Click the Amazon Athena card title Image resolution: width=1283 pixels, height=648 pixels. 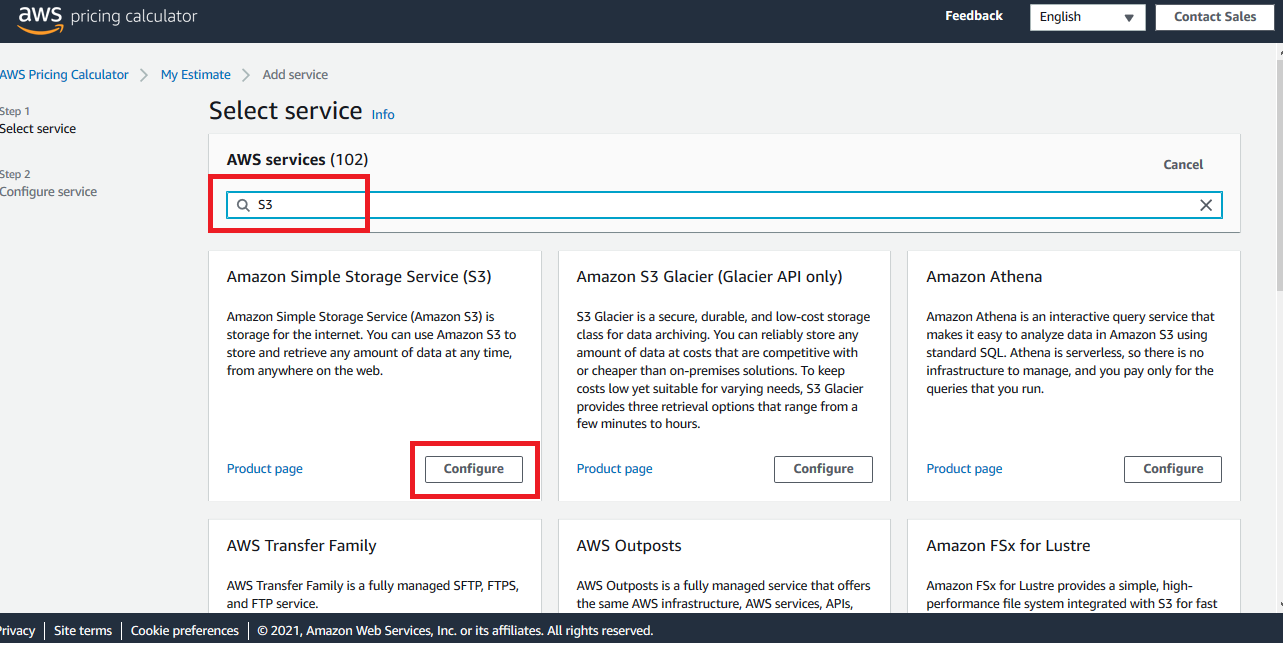(x=984, y=277)
